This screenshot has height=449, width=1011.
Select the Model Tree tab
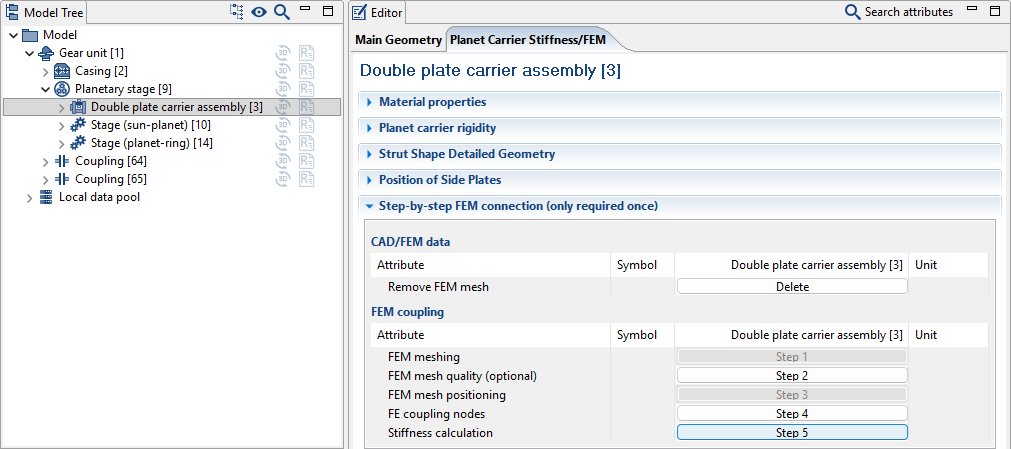tap(44, 12)
